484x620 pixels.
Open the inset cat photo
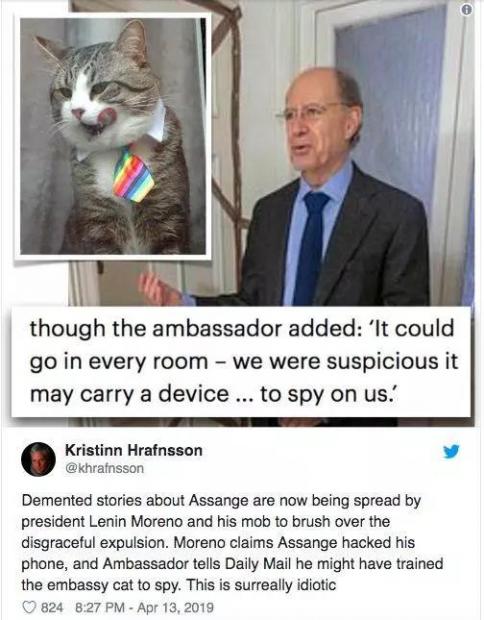pyautogui.click(x=113, y=136)
